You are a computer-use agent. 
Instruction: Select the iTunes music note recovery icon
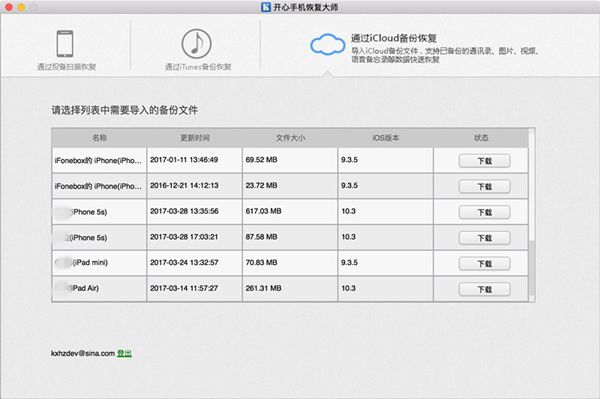click(x=196, y=43)
